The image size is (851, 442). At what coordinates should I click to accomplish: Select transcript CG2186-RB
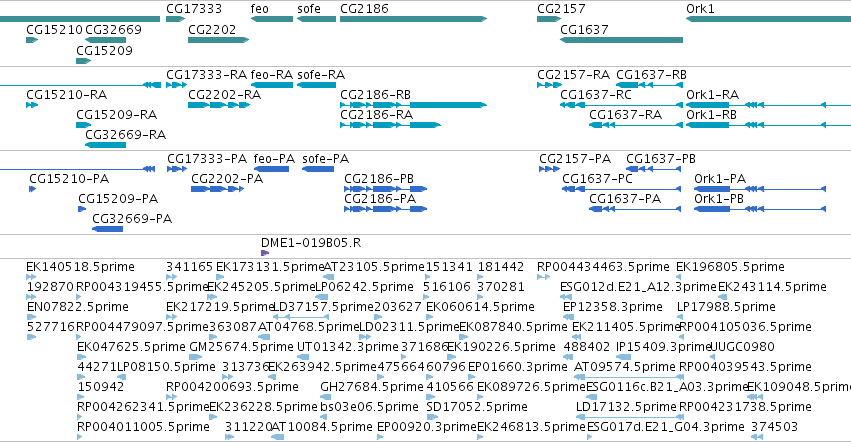pos(414,105)
